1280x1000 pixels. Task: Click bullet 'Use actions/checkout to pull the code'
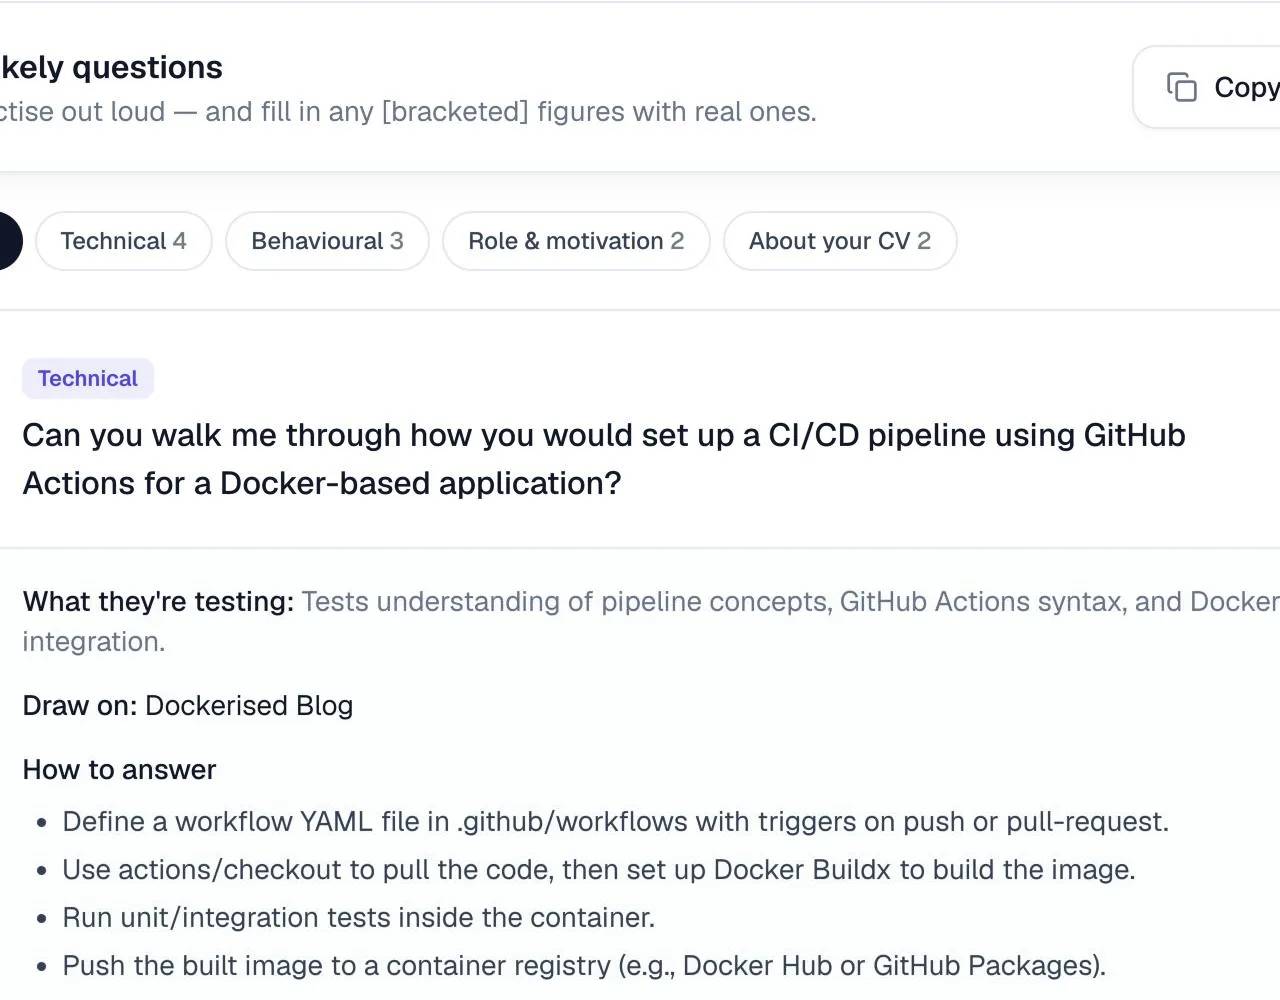tap(599, 869)
